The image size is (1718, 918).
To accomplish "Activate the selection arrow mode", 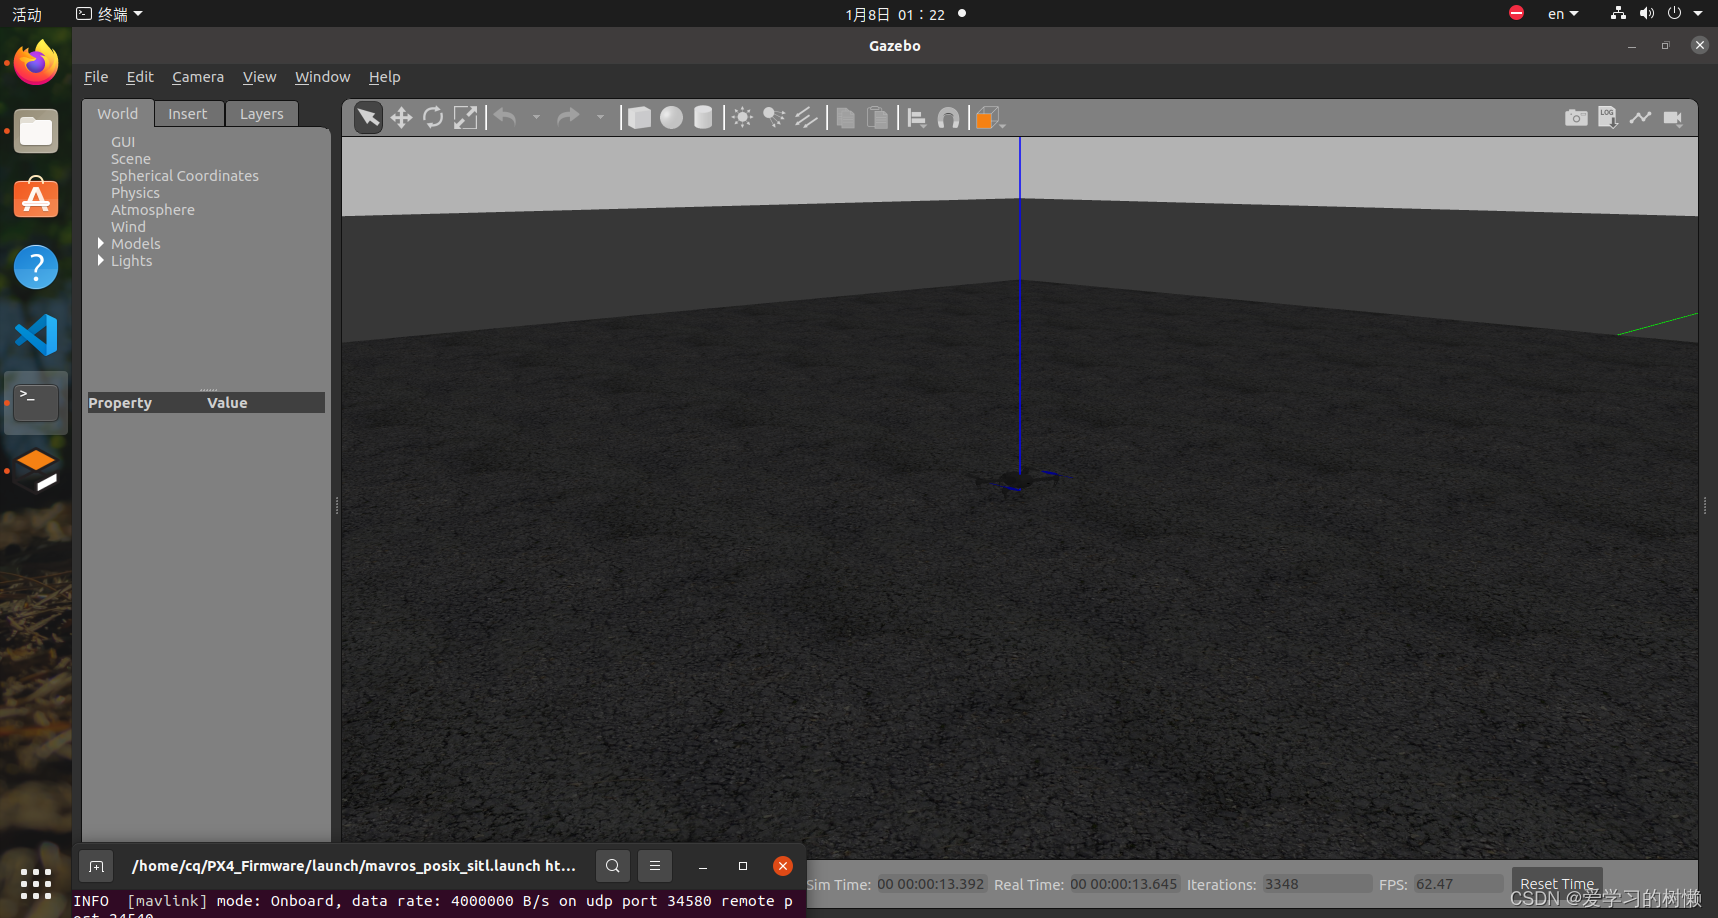I will 368,118.
